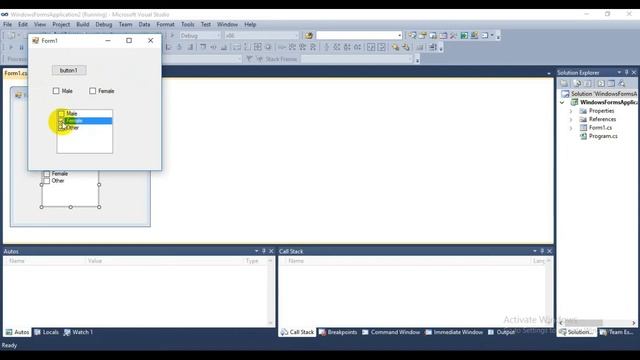The width and height of the screenshot is (640, 360).
Task: Open the Edit menu
Action: pyautogui.click(x=23, y=24)
